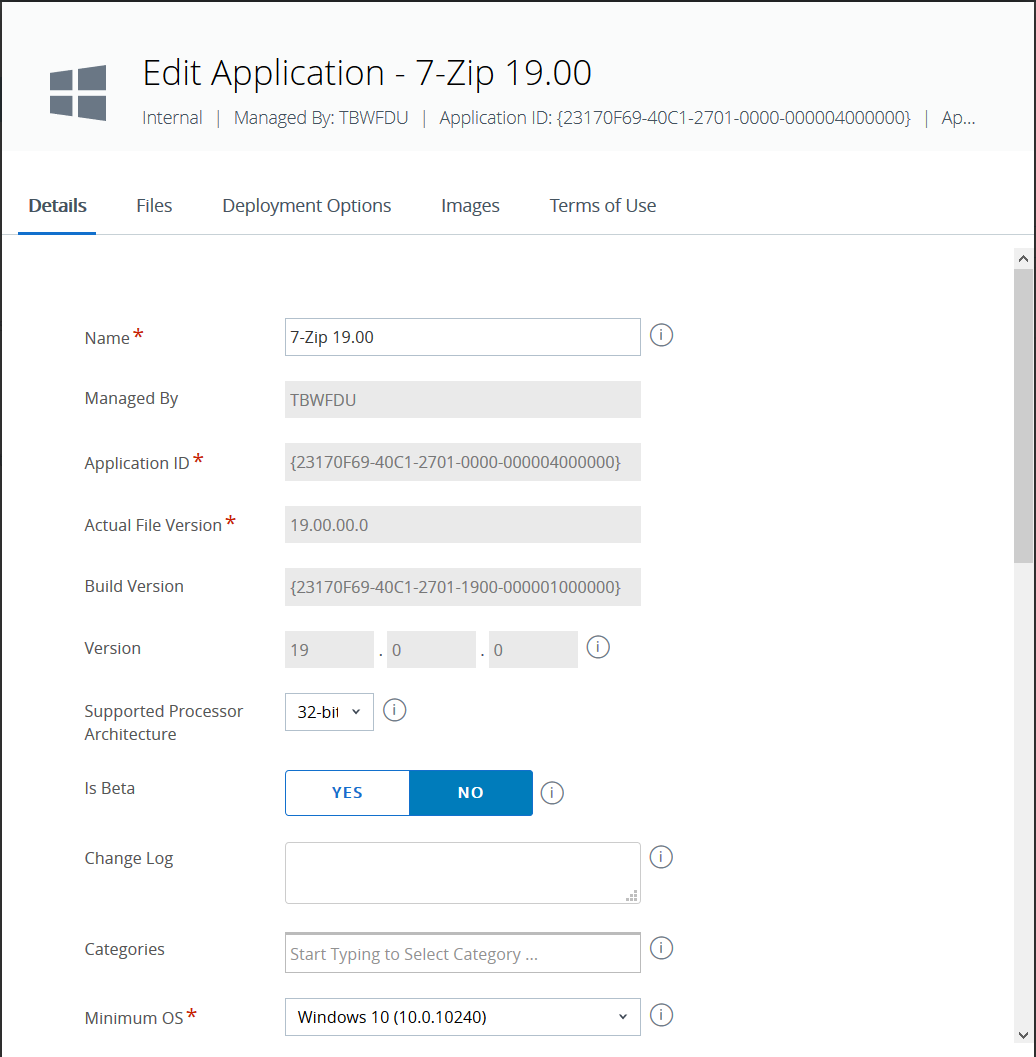Click into the Change Log text area

pyautogui.click(x=462, y=873)
